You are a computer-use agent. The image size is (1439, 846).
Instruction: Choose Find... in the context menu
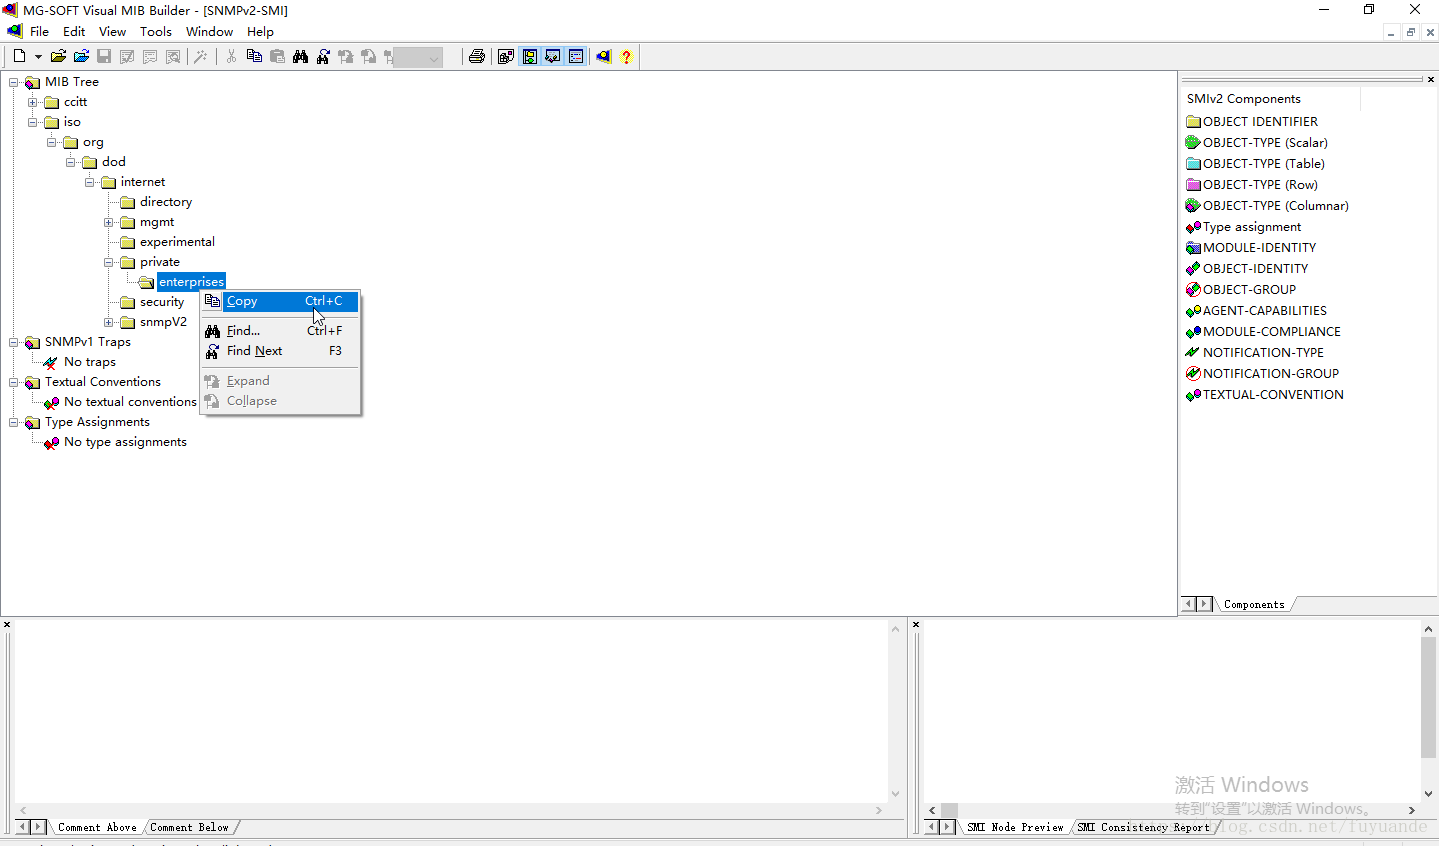(280, 331)
